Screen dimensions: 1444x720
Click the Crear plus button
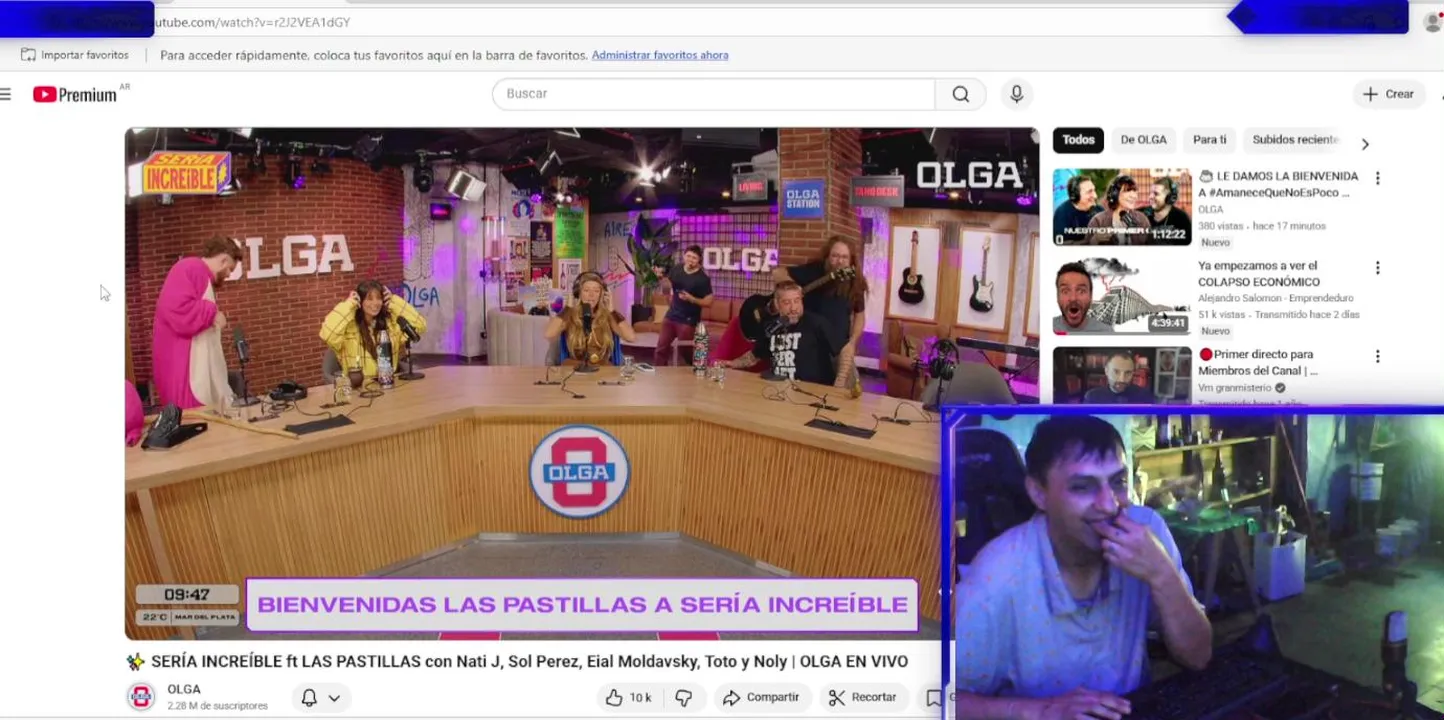point(1388,94)
